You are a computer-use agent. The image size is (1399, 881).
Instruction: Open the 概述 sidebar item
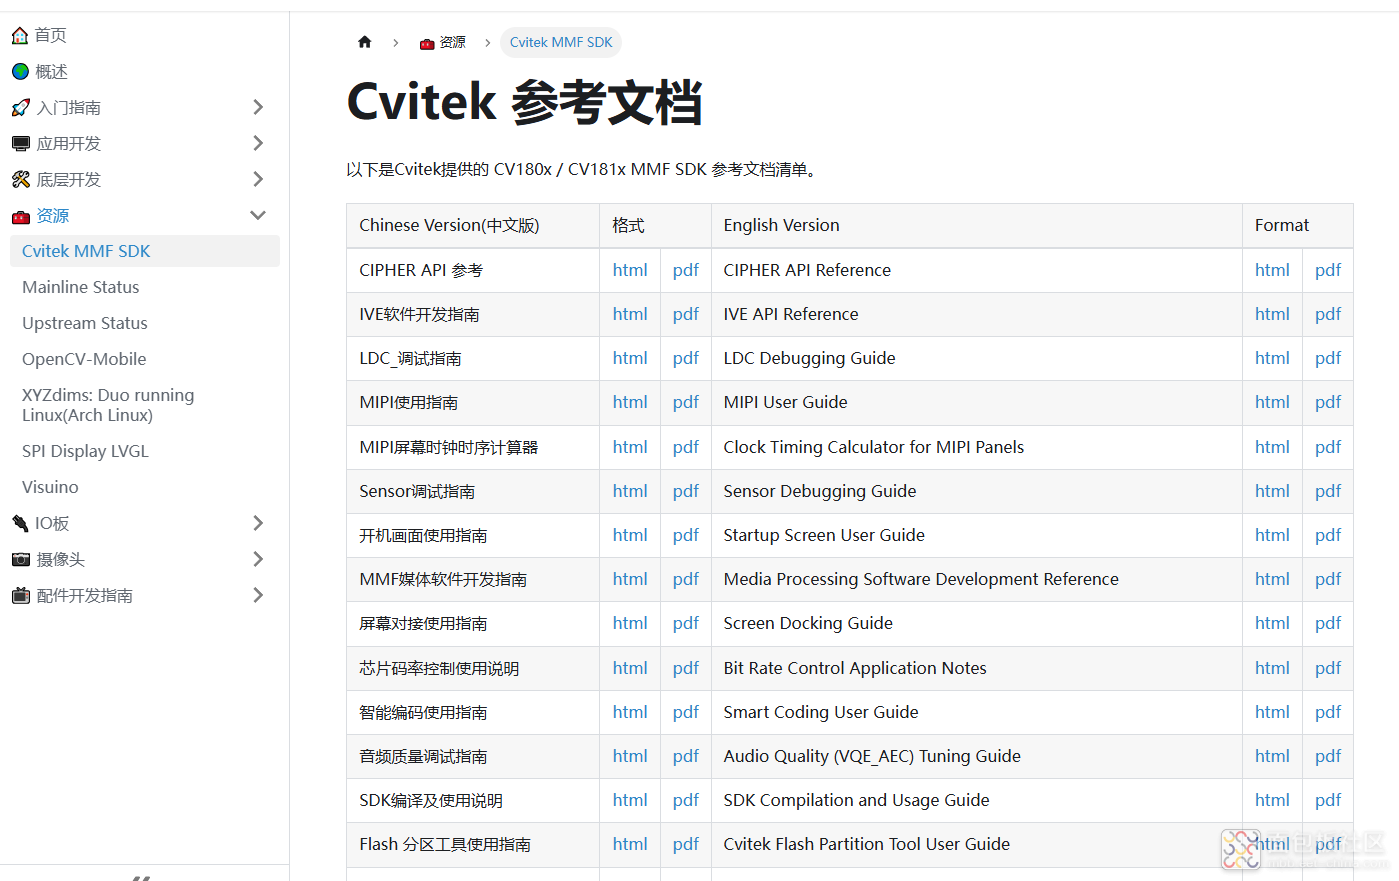point(51,71)
